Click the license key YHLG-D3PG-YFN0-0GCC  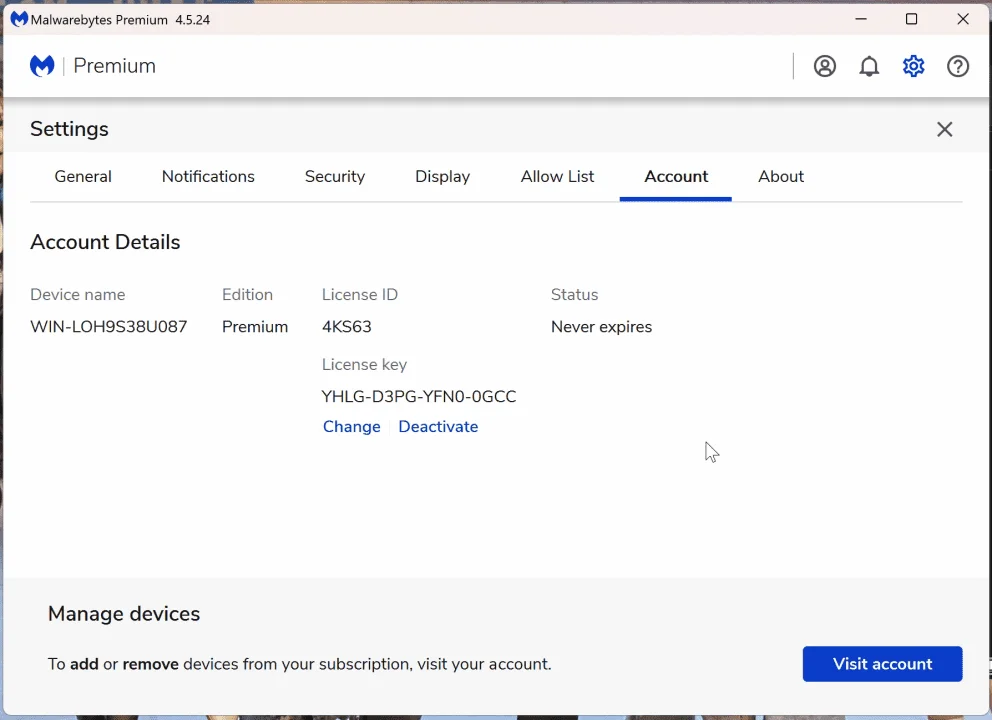[x=419, y=397]
